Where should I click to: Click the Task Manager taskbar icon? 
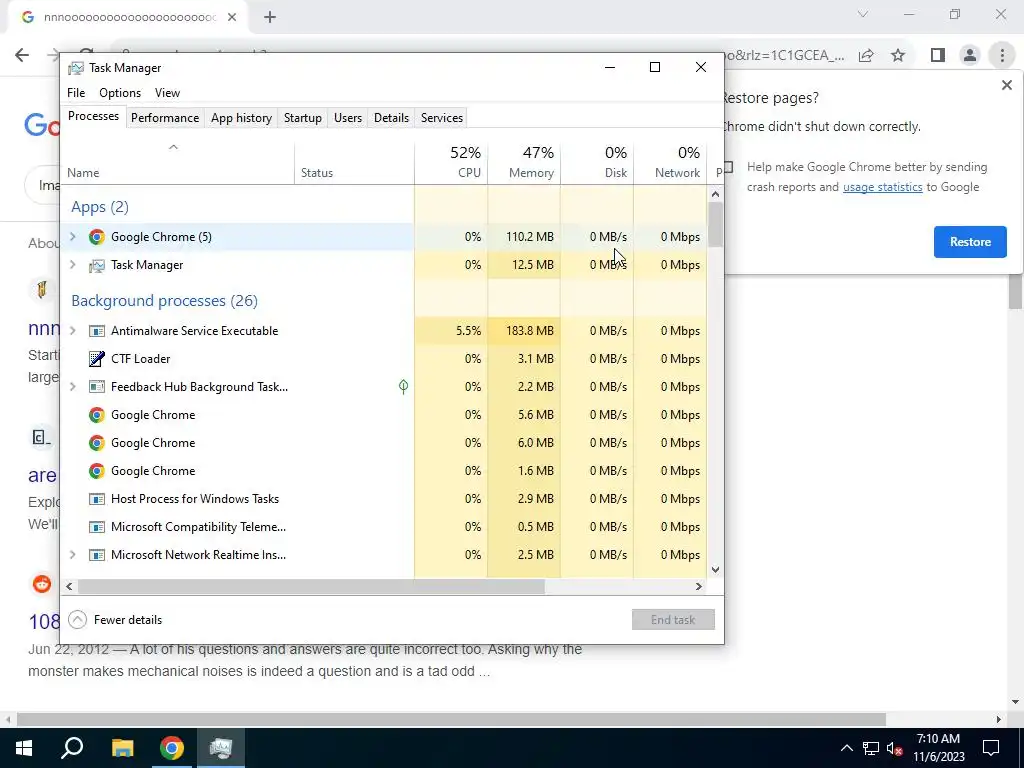click(x=221, y=748)
